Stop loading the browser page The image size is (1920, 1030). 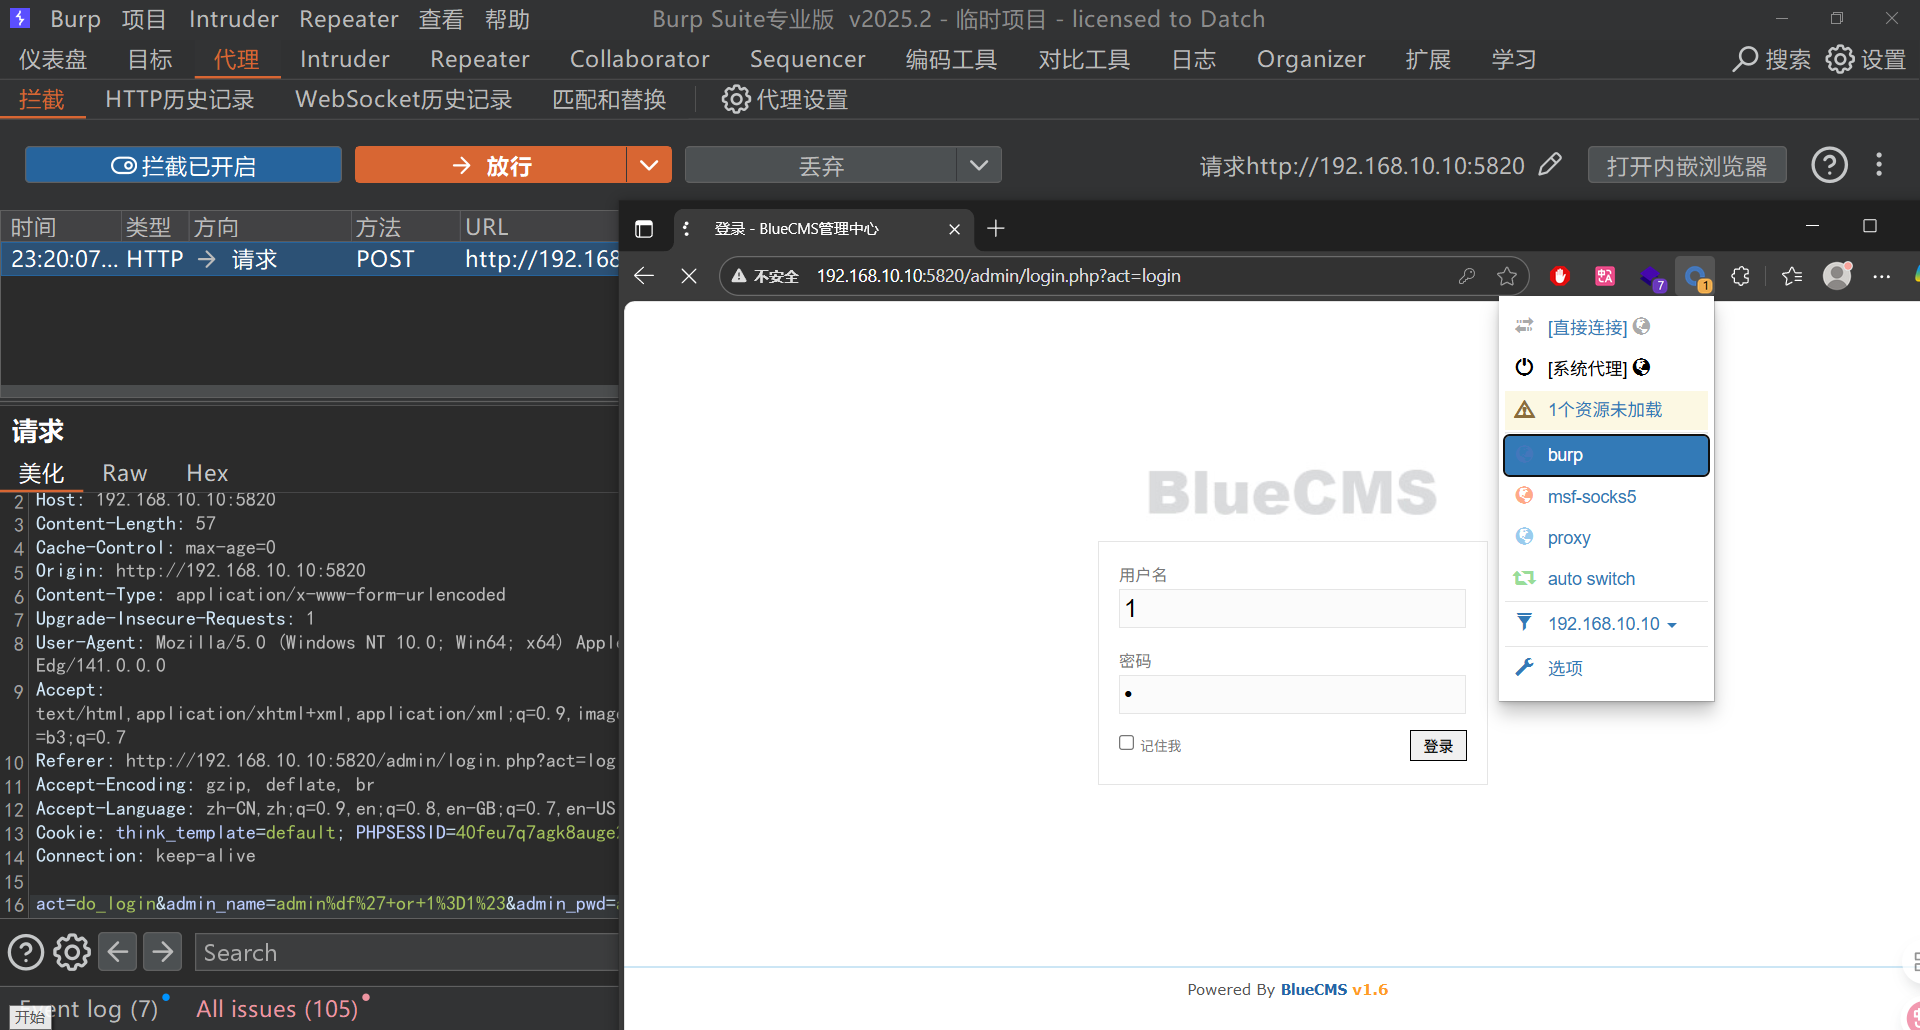tap(689, 276)
